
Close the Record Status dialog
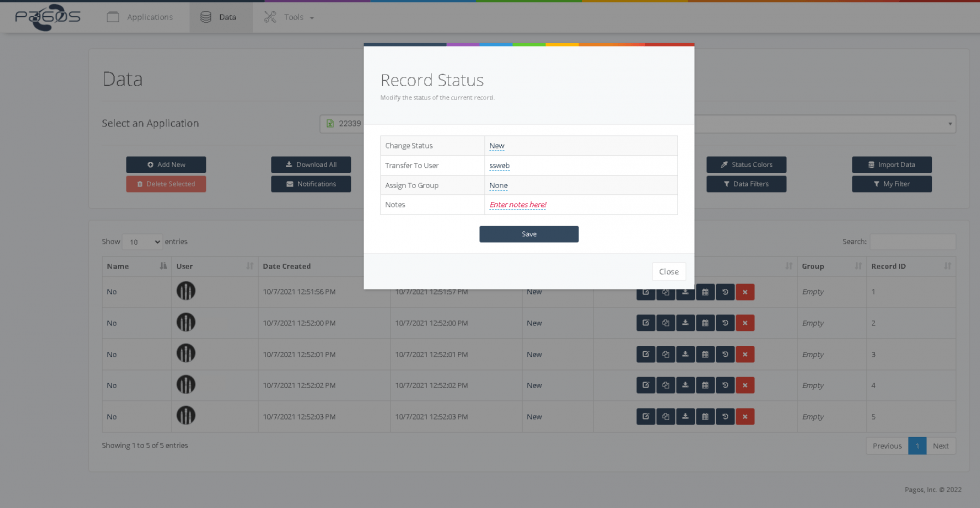click(669, 271)
